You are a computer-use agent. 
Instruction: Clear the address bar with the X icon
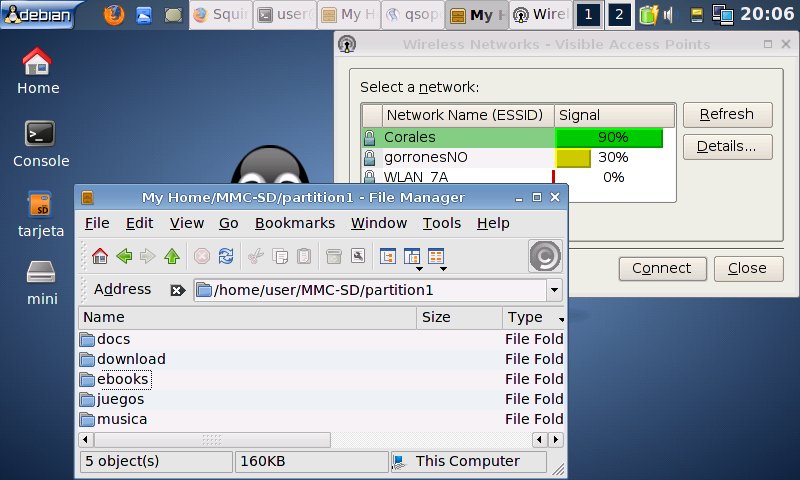[177, 290]
